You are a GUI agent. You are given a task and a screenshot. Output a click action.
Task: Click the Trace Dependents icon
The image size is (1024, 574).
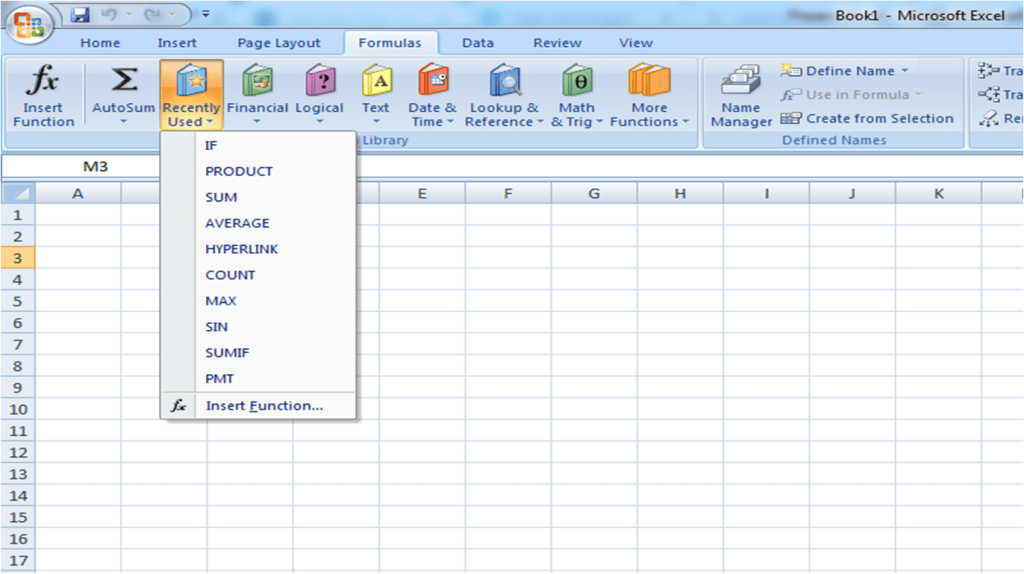pyautogui.click(x=988, y=95)
